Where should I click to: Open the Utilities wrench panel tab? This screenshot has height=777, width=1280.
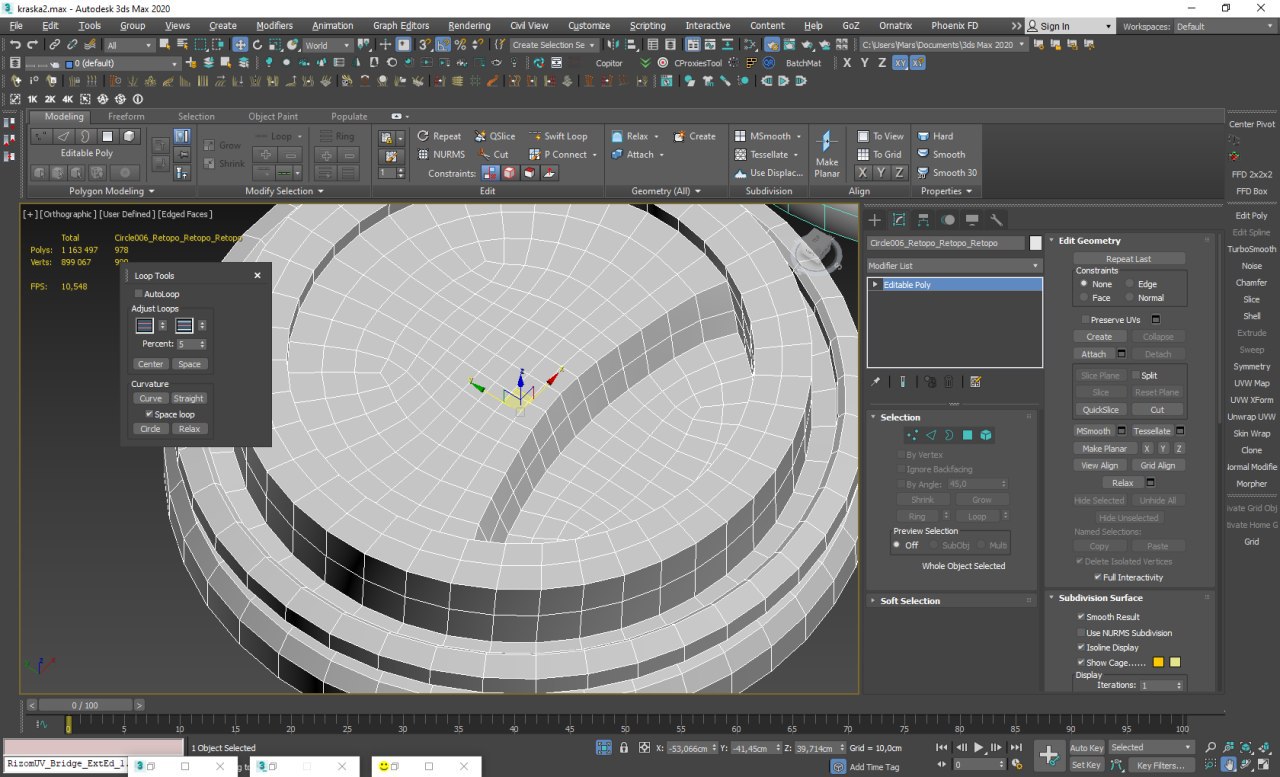coord(996,220)
